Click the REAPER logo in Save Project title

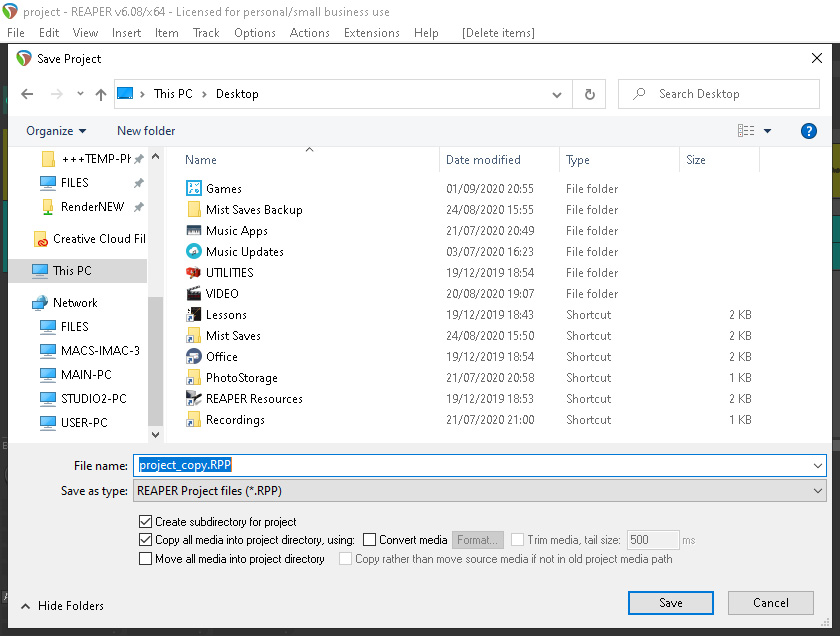[24, 58]
